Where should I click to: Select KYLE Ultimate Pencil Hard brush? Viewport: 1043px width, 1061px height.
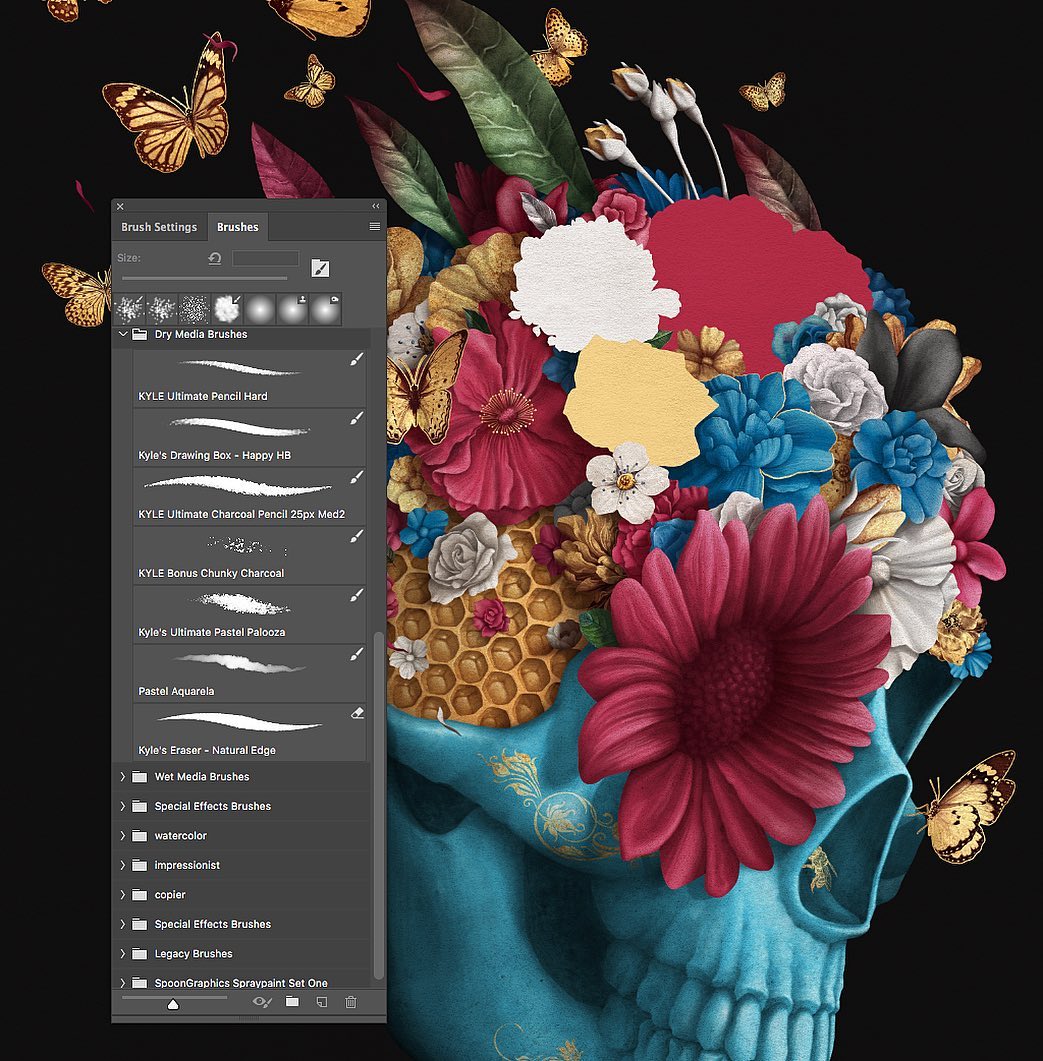point(249,378)
